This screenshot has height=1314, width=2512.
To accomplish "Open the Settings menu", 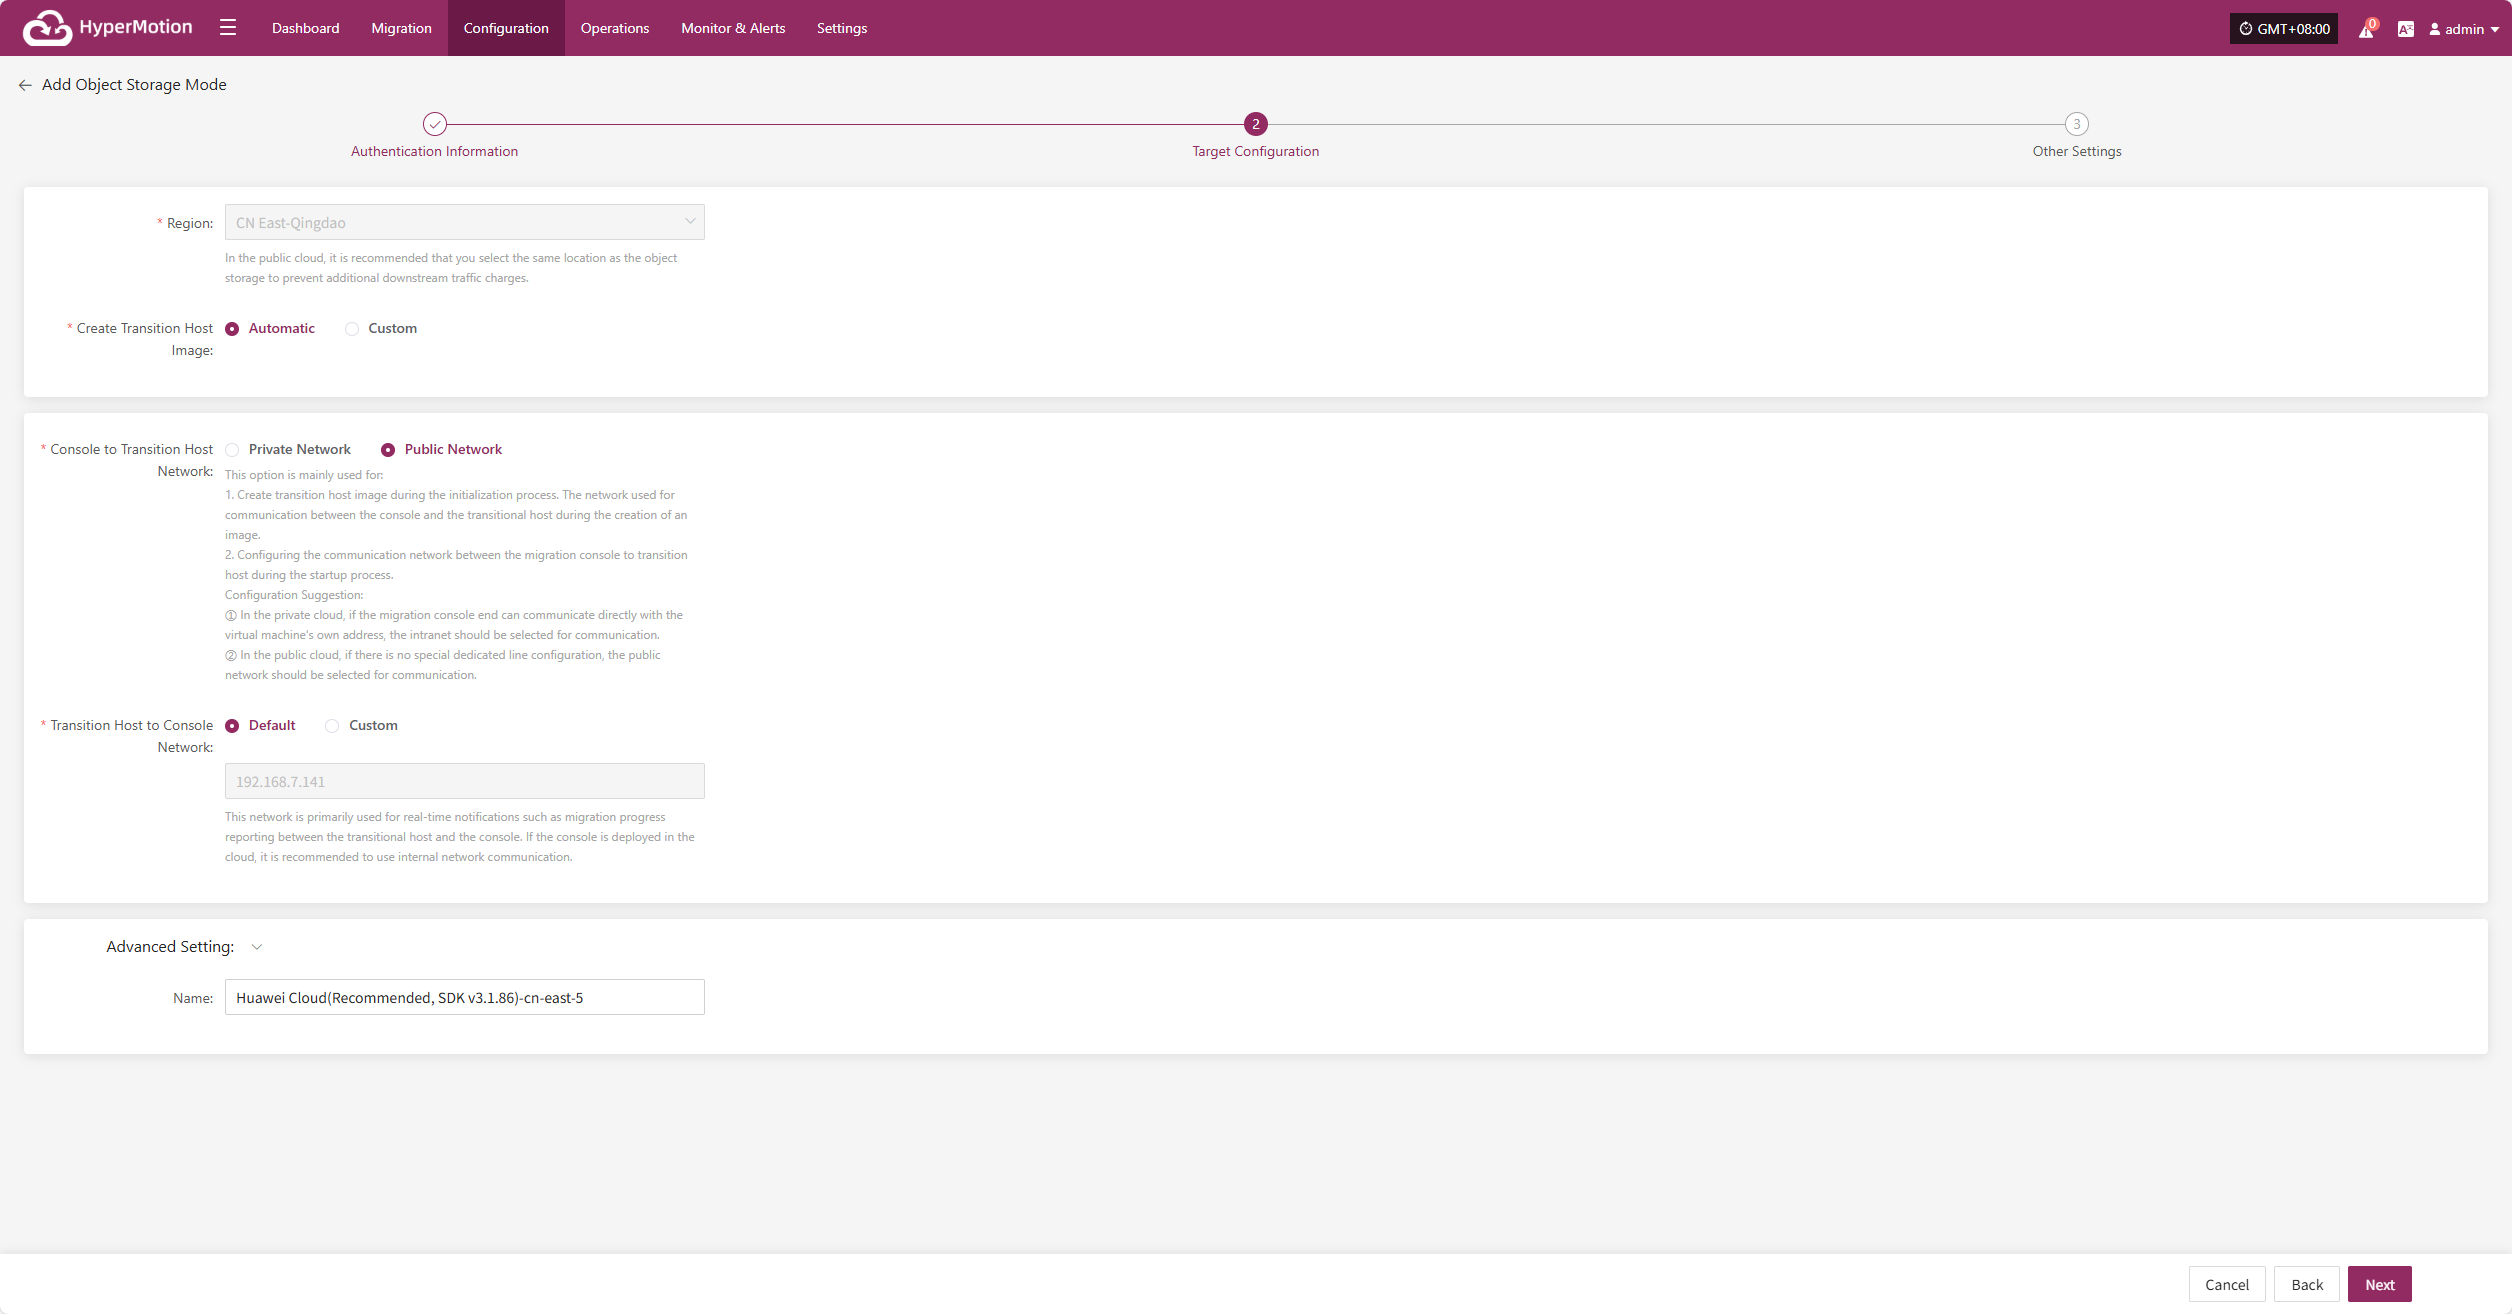I will tap(842, 28).
